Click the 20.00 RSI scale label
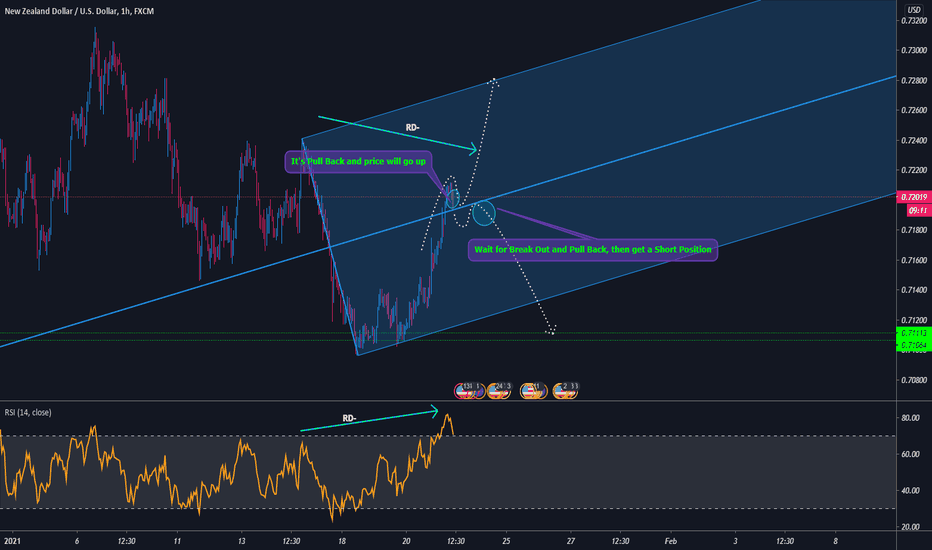Viewport: 932px width, 550px height. (911, 527)
